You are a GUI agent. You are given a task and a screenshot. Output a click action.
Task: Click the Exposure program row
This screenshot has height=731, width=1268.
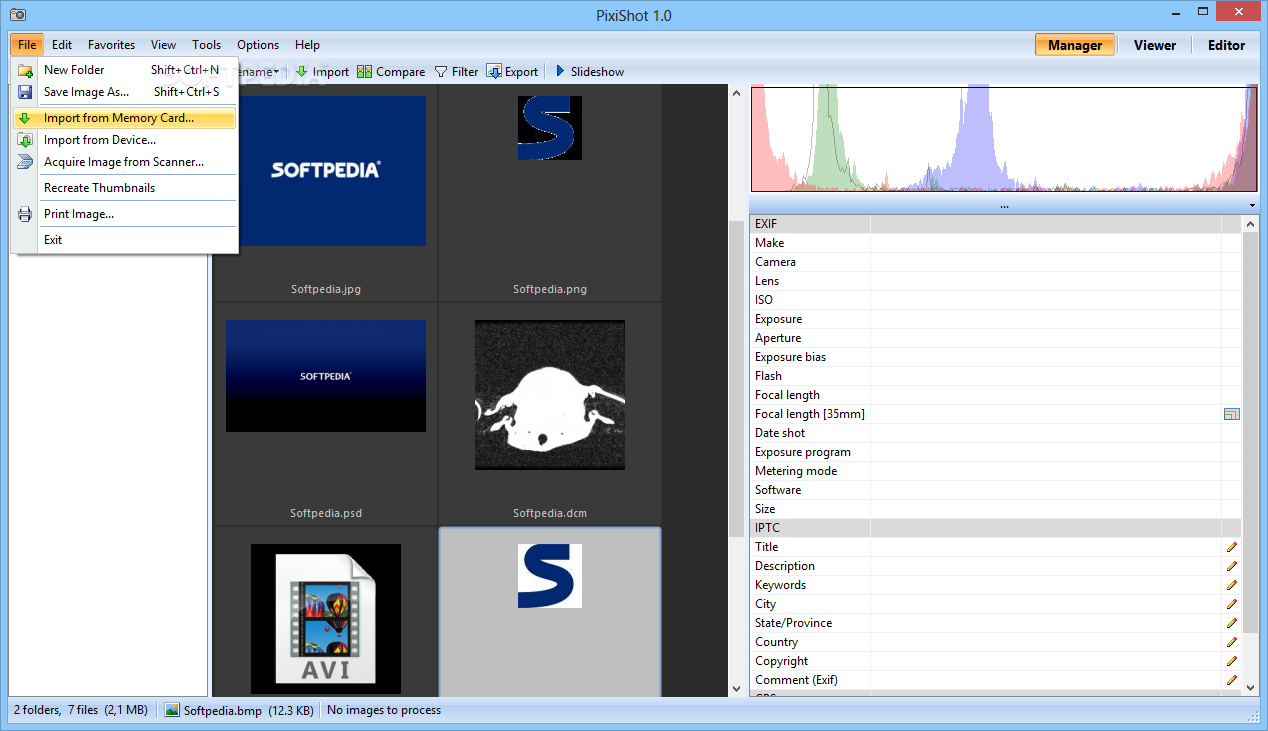996,452
